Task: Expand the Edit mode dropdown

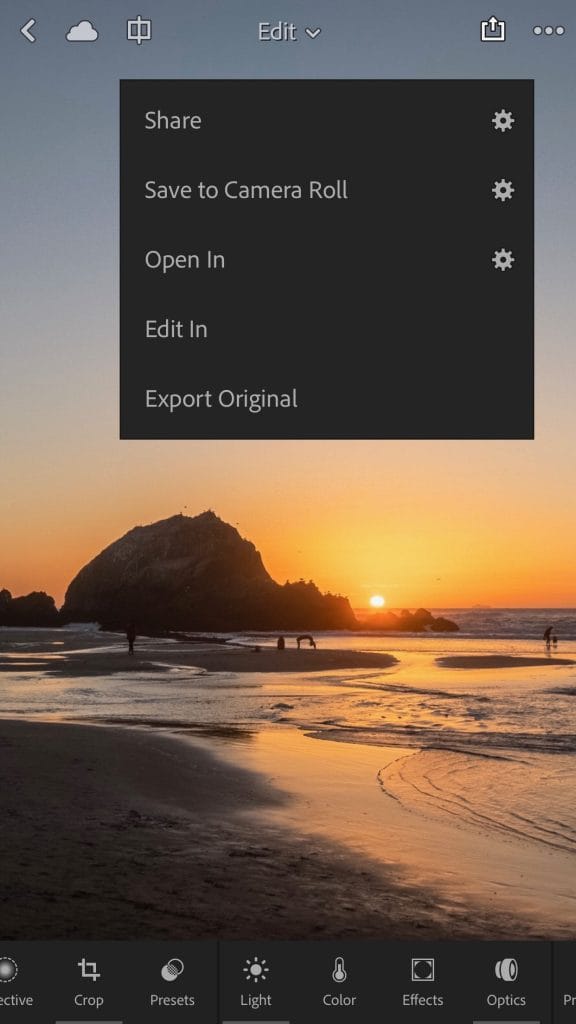Action: click(x=289, y=31)
